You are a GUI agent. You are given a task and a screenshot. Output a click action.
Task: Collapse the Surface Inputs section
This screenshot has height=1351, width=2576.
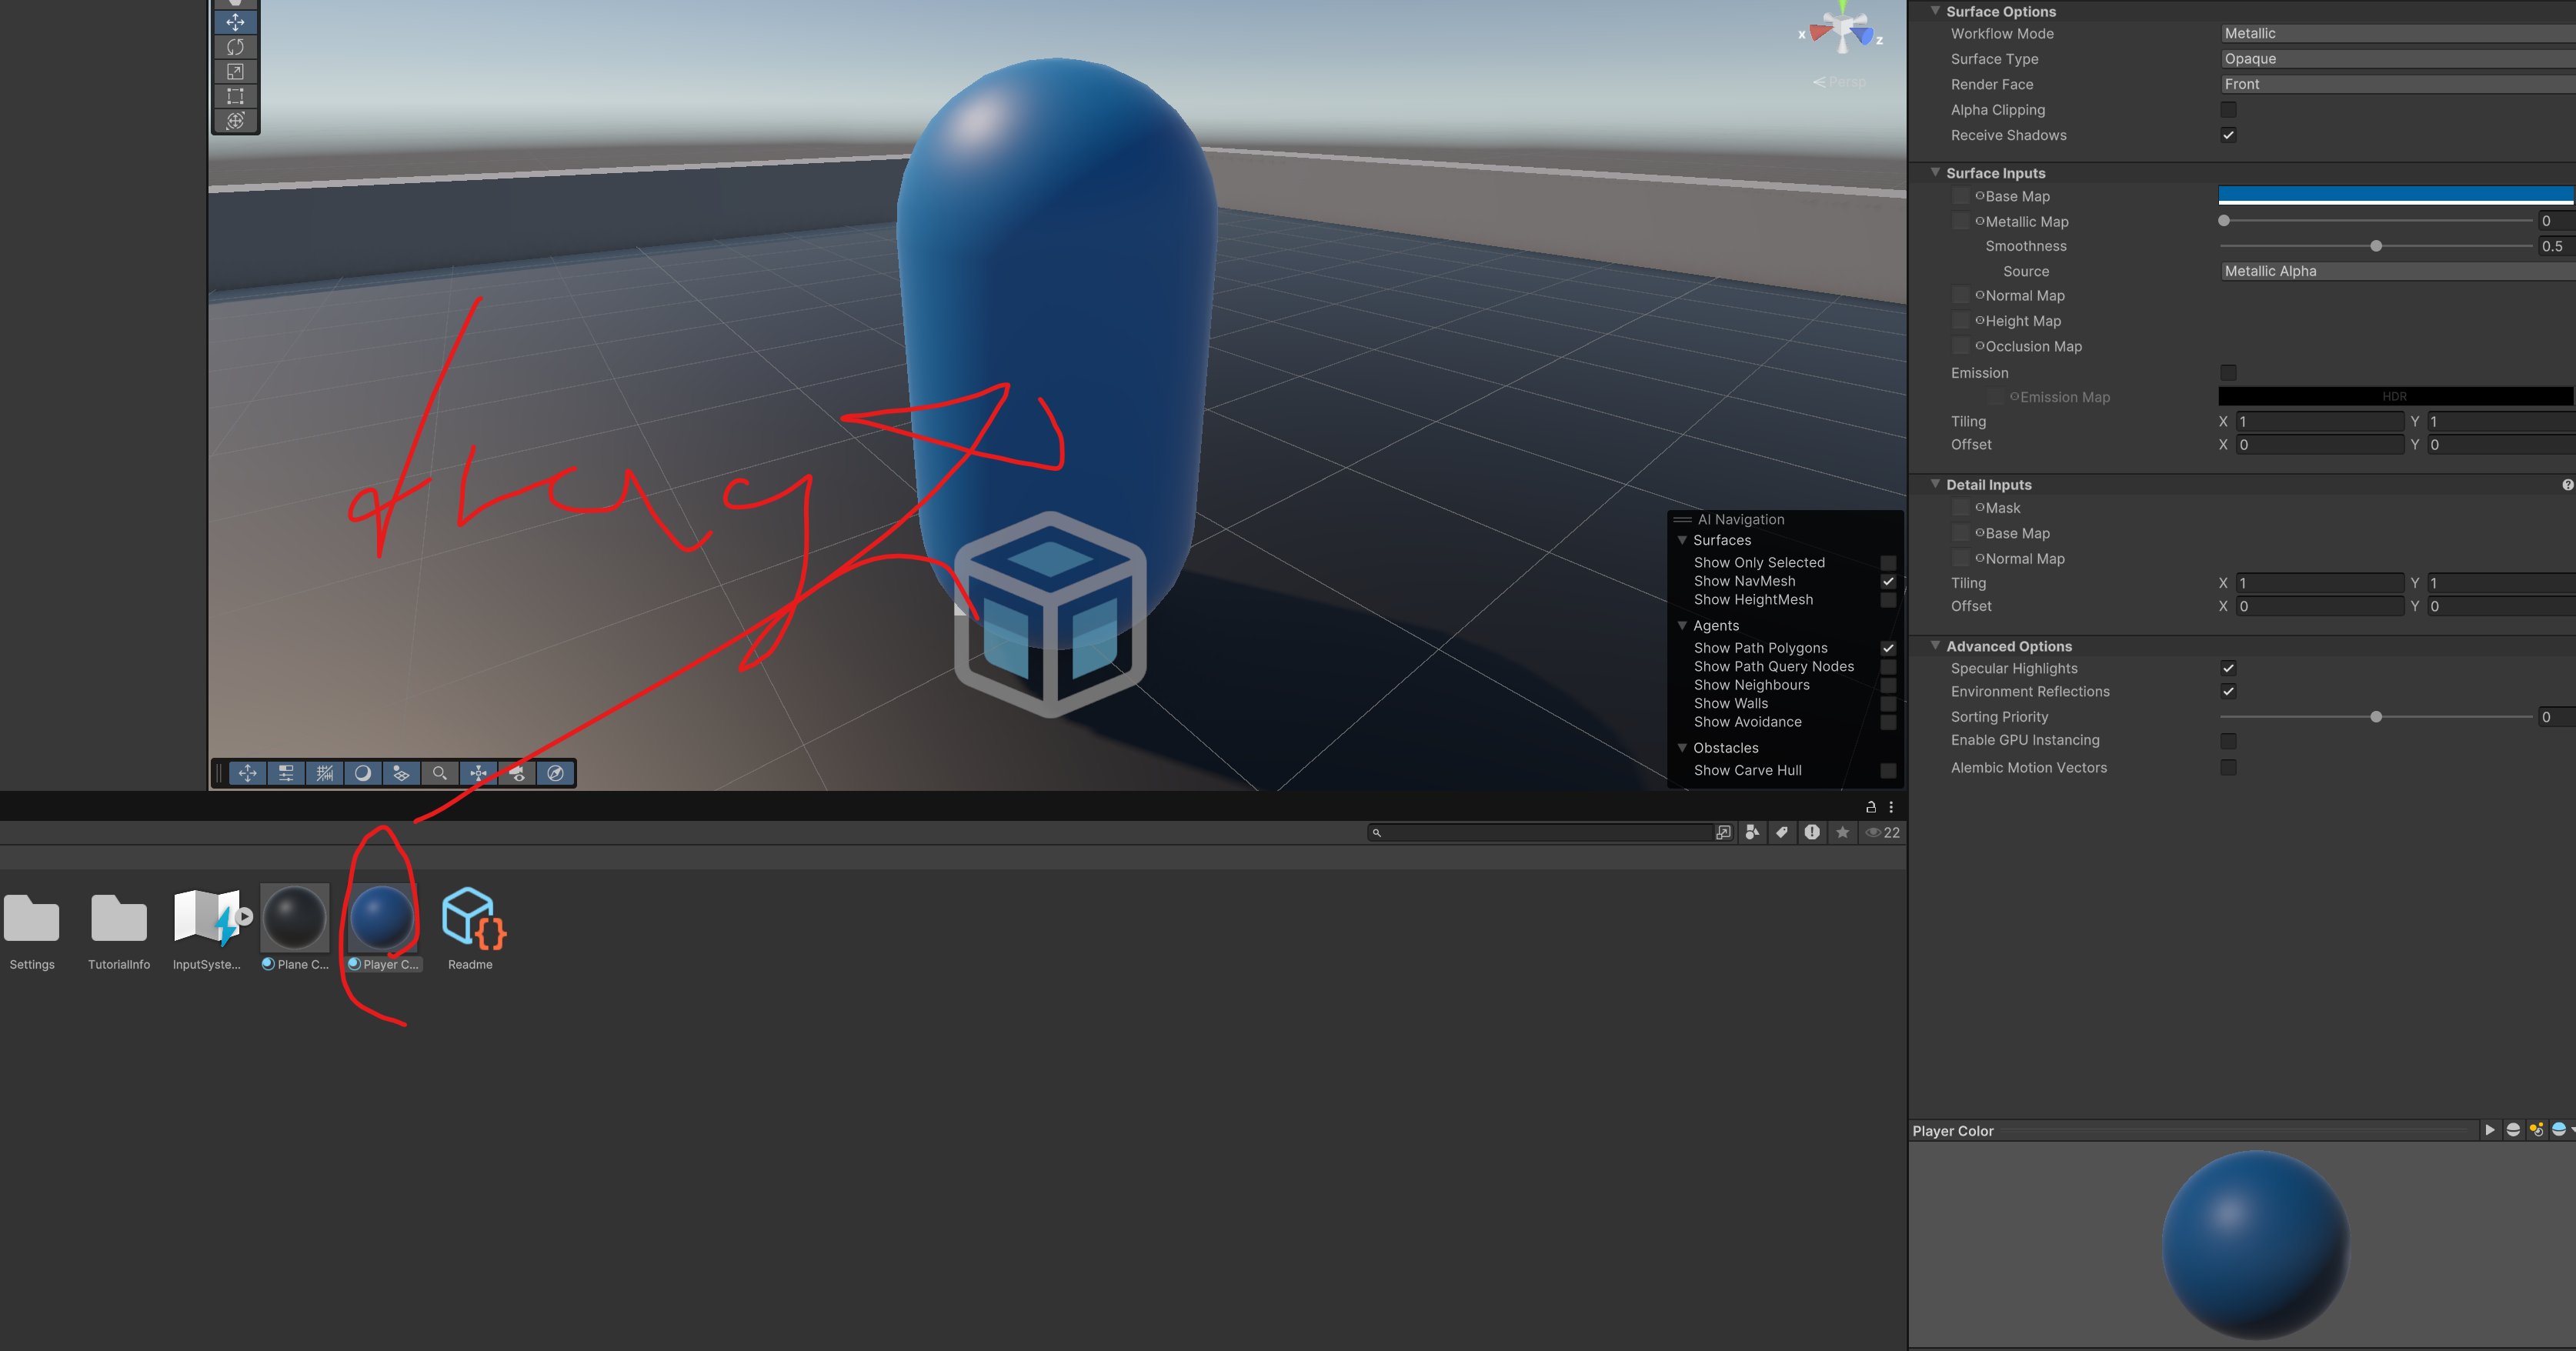[x=1935, y=173]
